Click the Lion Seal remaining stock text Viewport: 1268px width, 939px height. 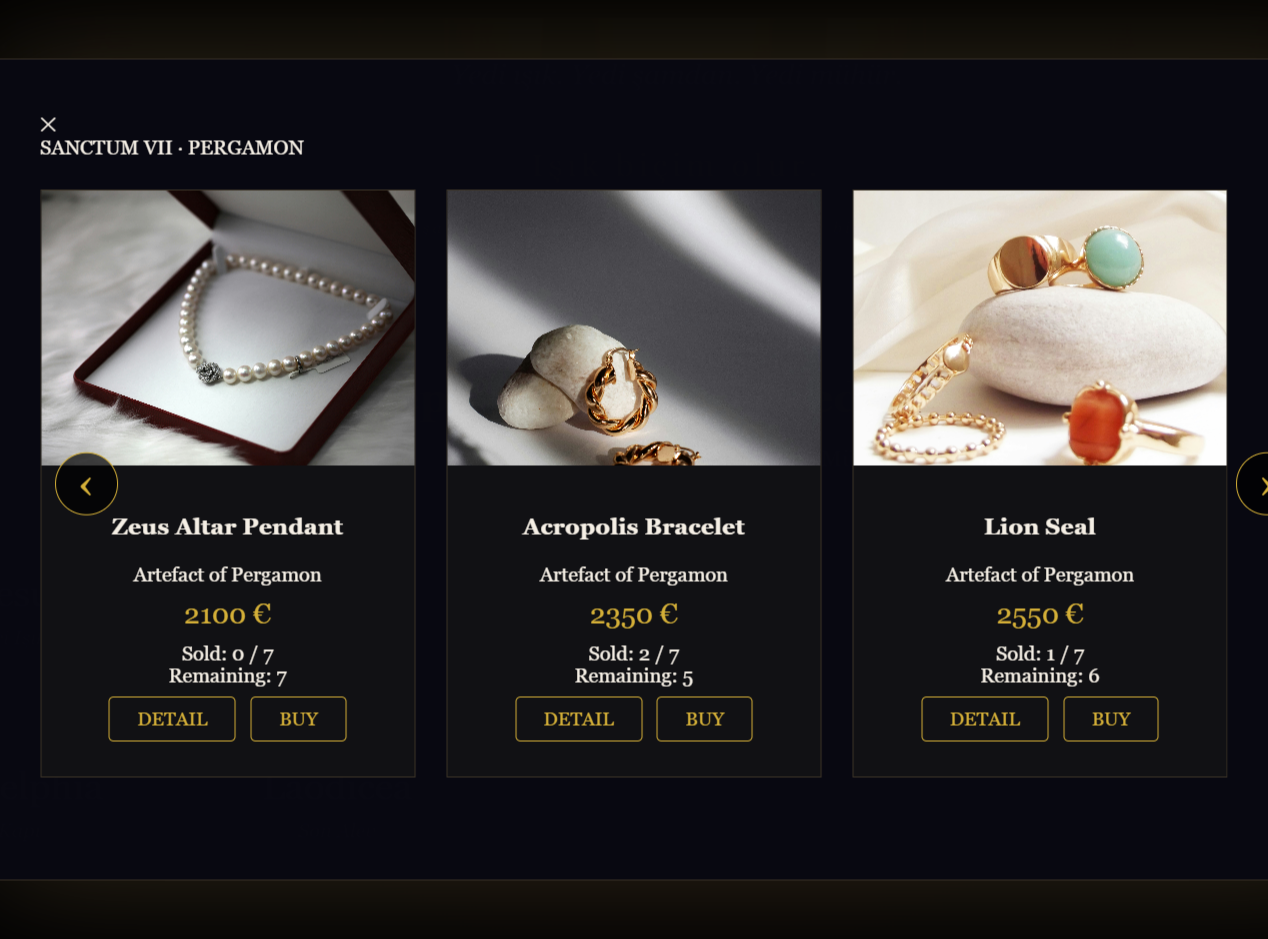point(1040,676)
